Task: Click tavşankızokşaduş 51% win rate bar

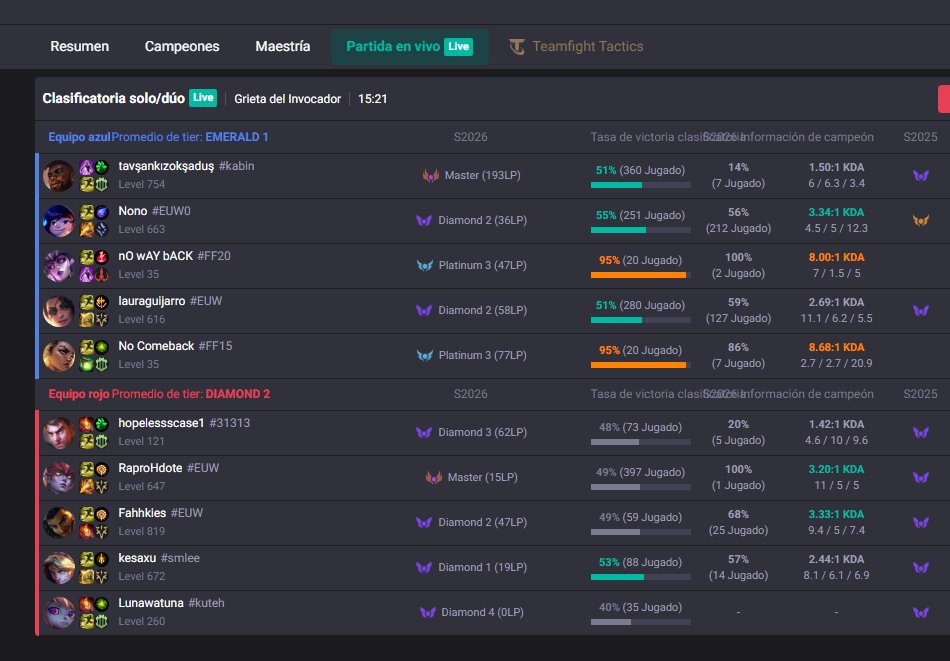Action: click(x=640, y=185)
